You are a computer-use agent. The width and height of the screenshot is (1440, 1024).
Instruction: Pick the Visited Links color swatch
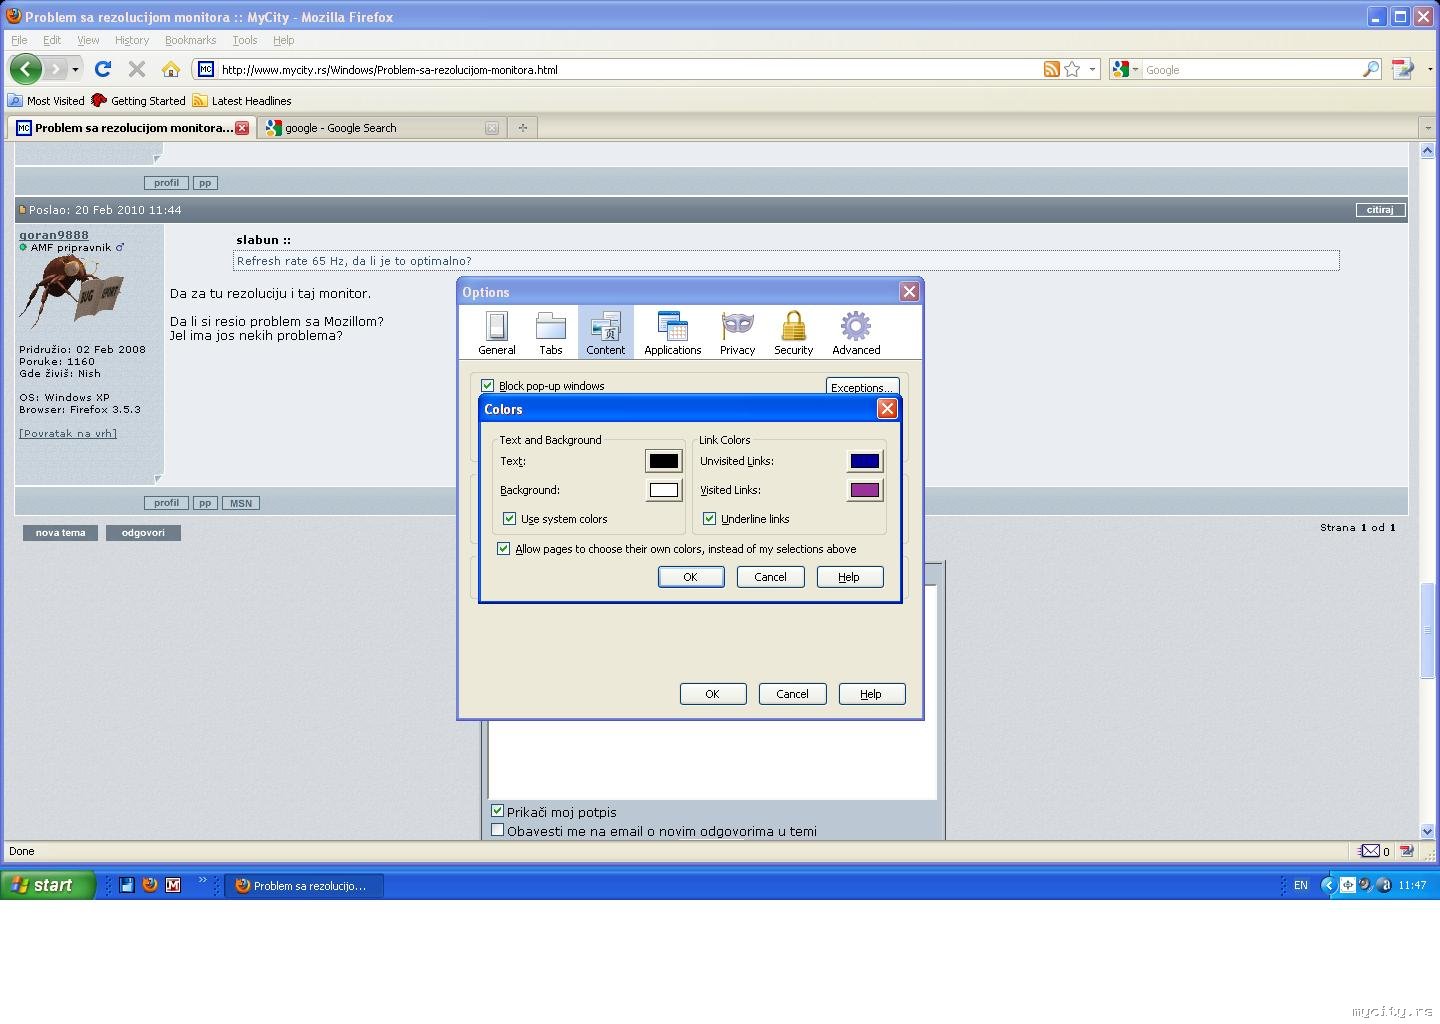pos(864,490)
